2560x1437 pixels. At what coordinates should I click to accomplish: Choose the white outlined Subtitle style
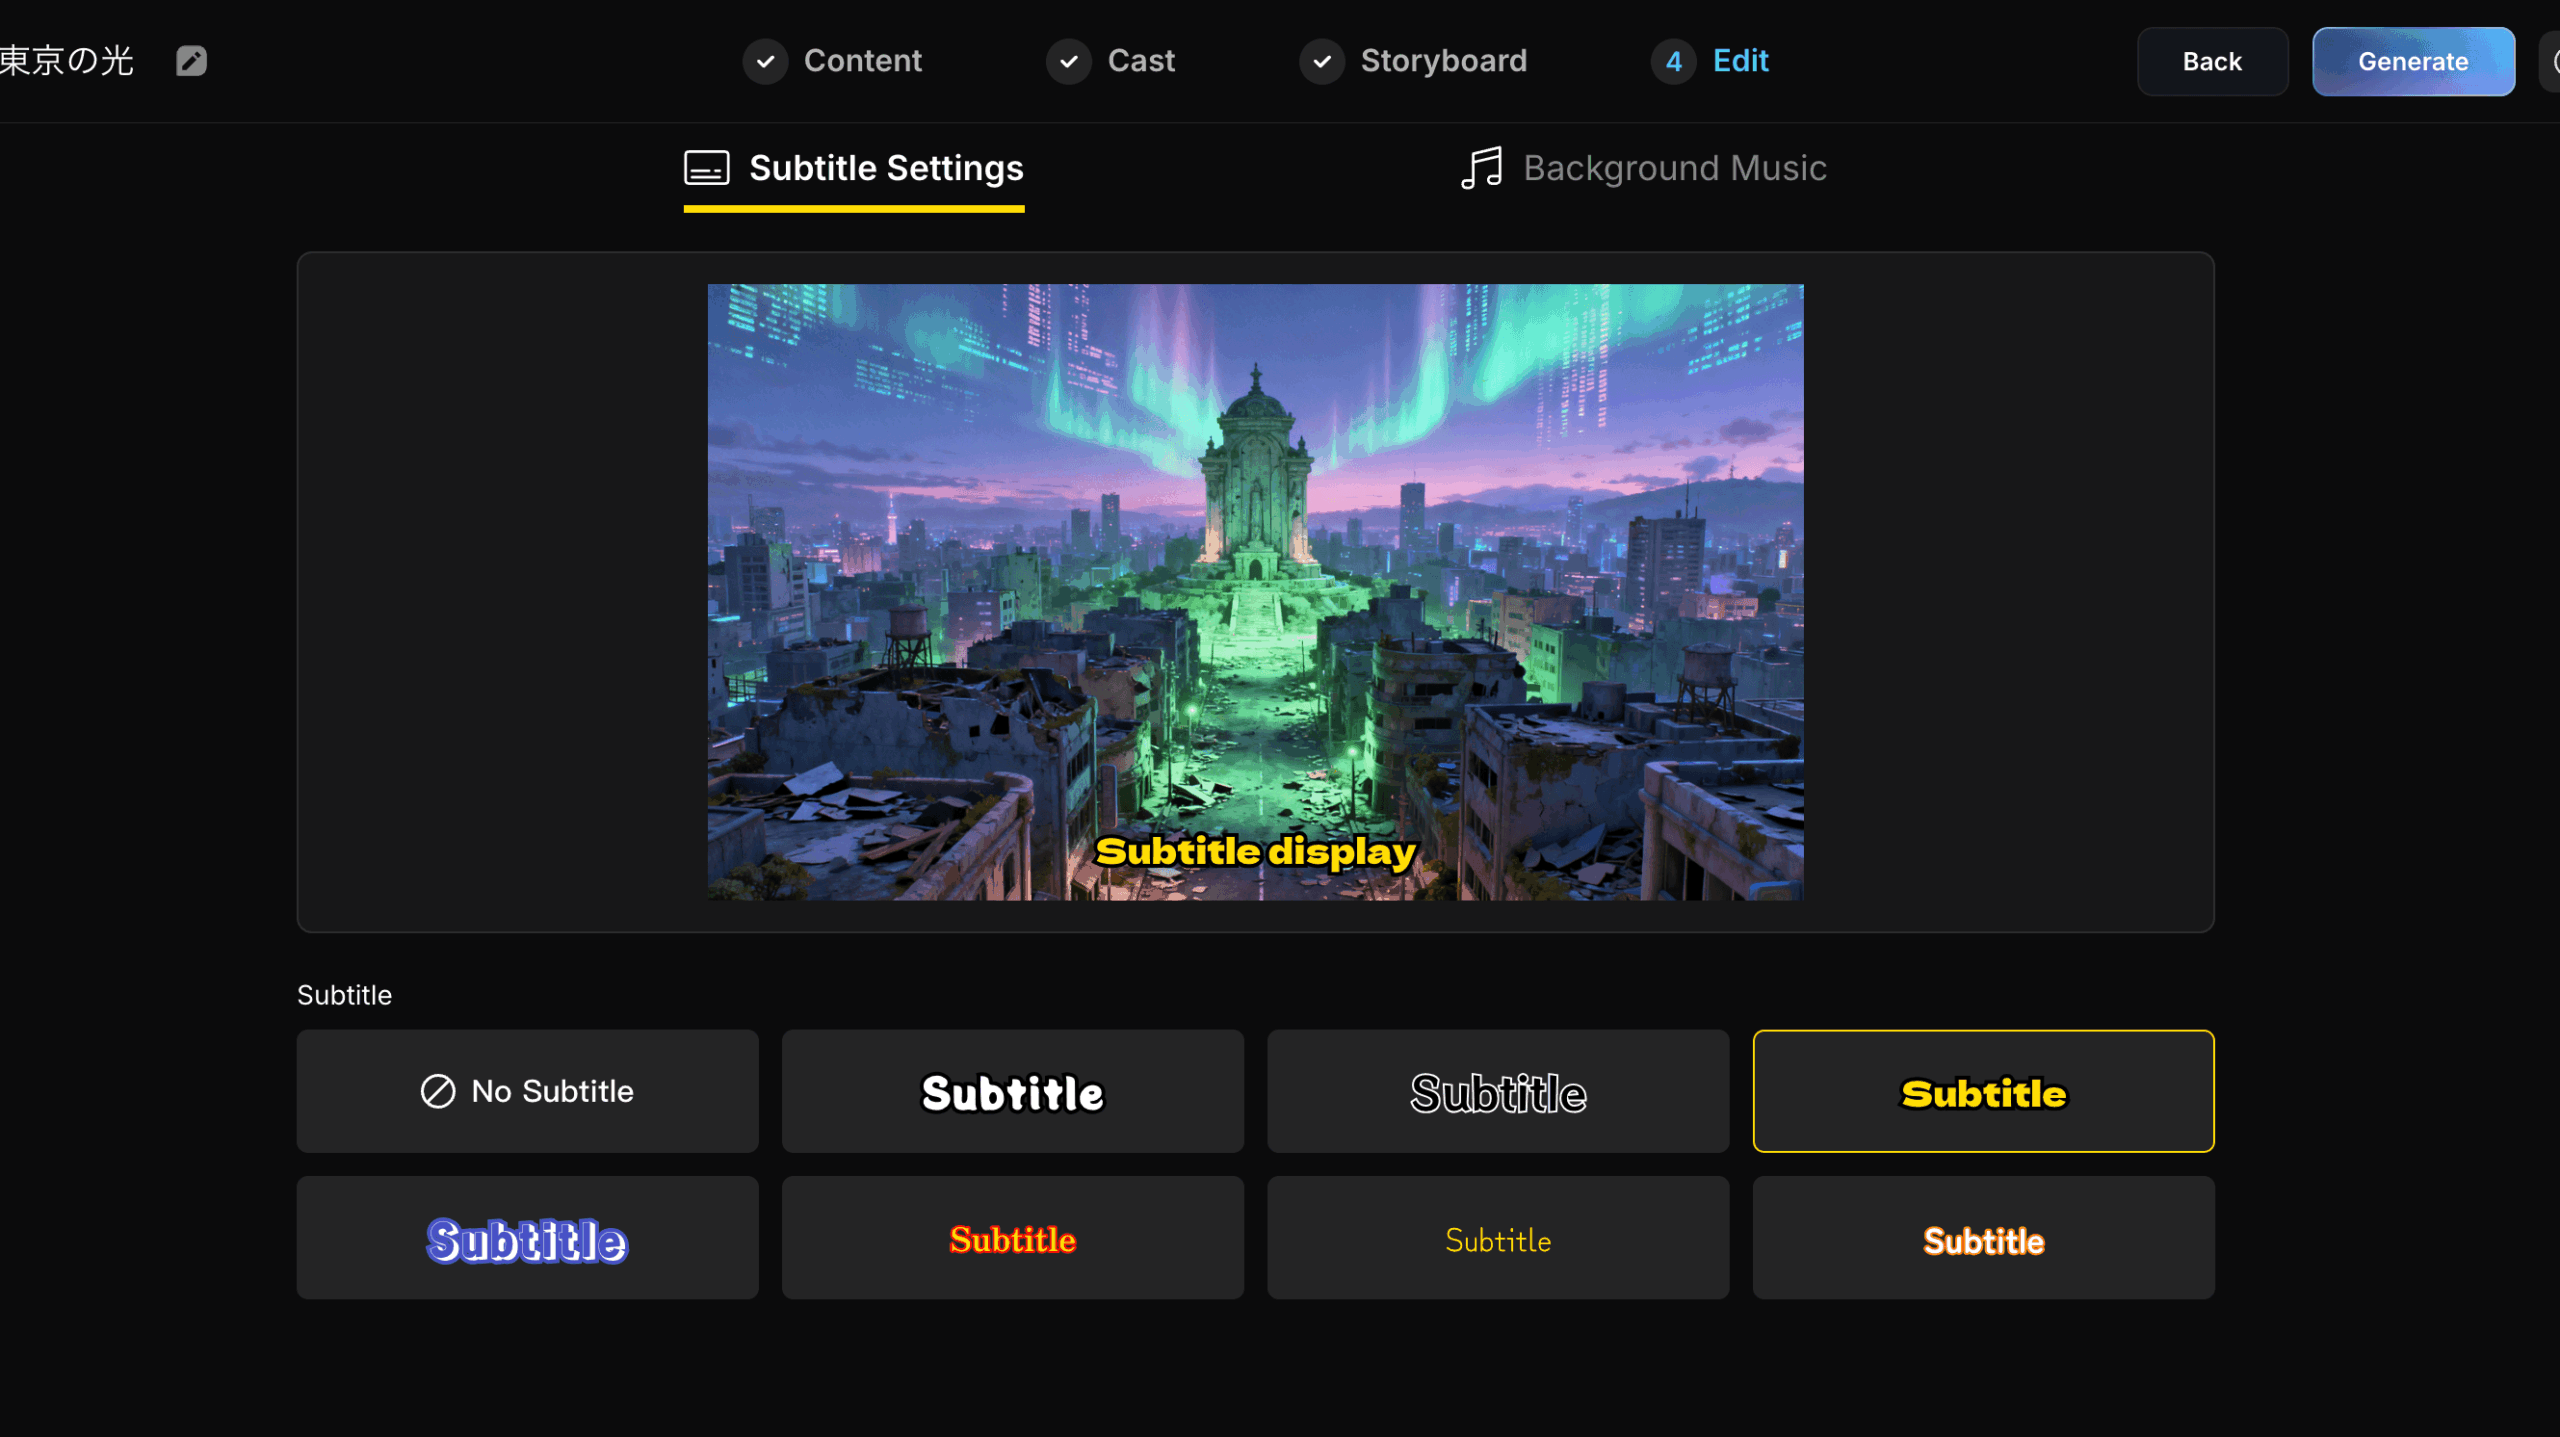point(1497,1091)
